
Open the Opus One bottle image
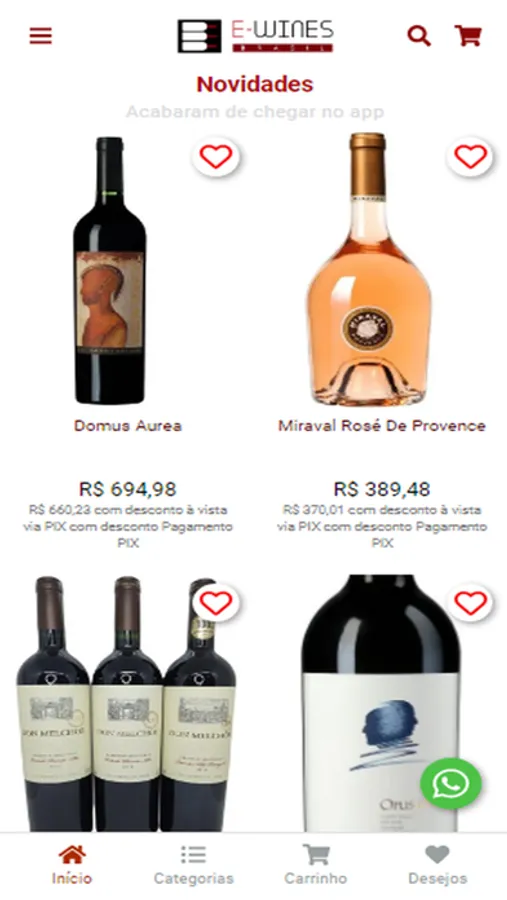coord(381,703)
